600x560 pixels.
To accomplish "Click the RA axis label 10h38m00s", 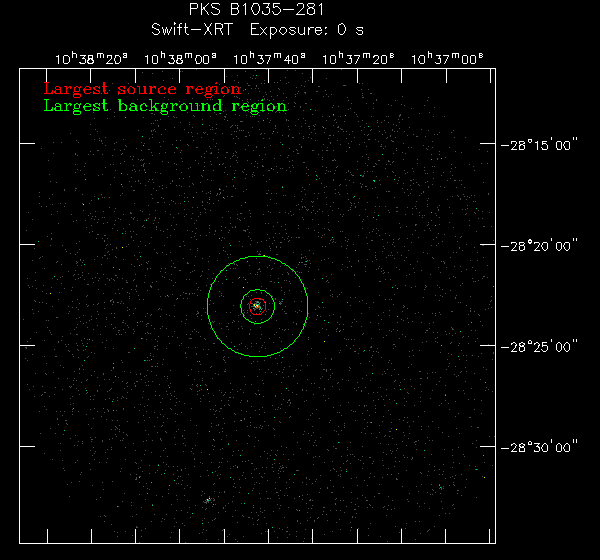I will point(180,59).
